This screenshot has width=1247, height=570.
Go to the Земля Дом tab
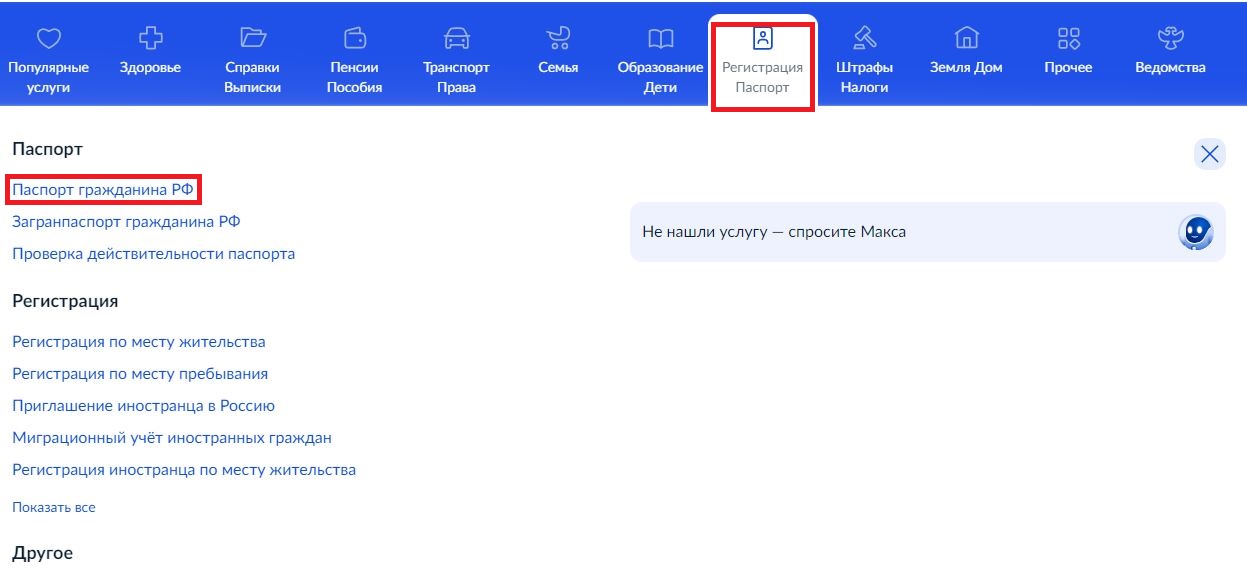pos(966,50)
